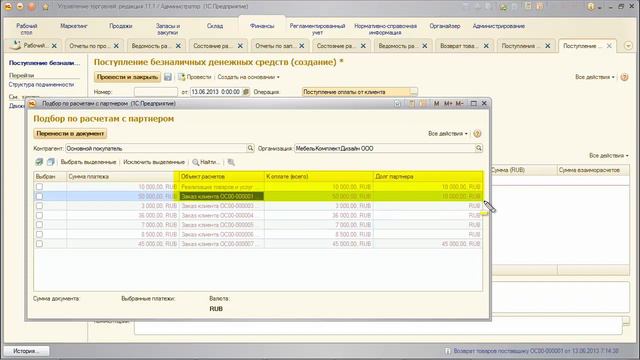
Task: Click the calendar icon next to the date field
Action: pos(246,92)
